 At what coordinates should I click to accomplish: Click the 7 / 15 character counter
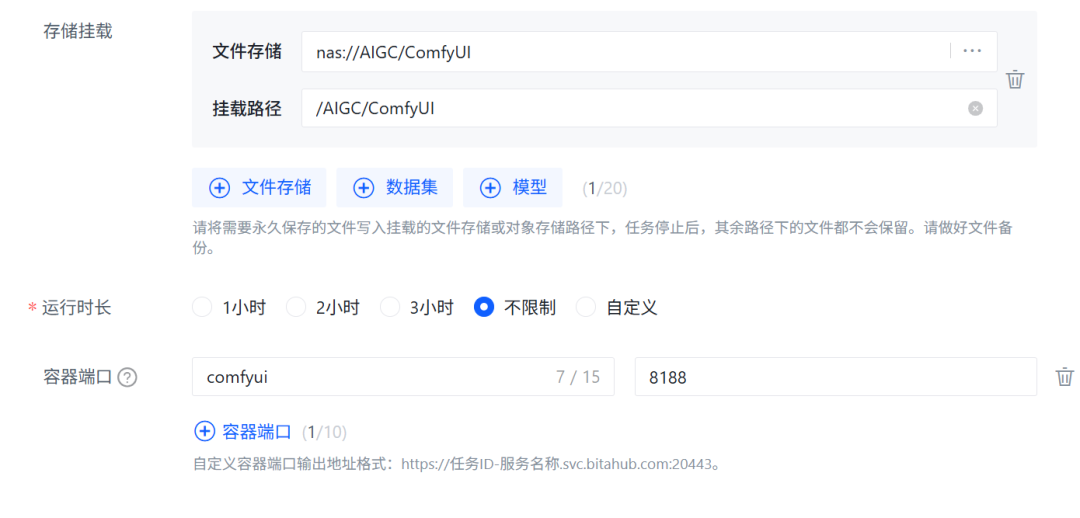(x=578, y=377)
